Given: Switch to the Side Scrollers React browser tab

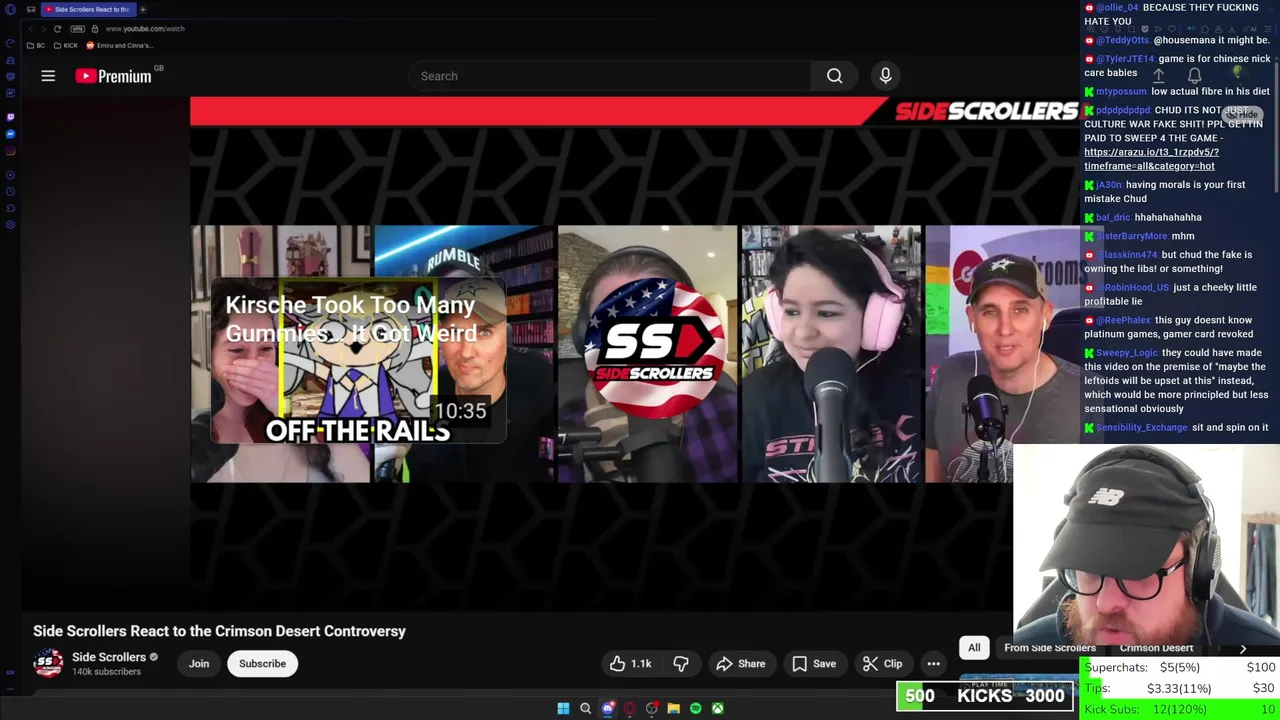Looking at the screenshot, I should coord(88,9).
